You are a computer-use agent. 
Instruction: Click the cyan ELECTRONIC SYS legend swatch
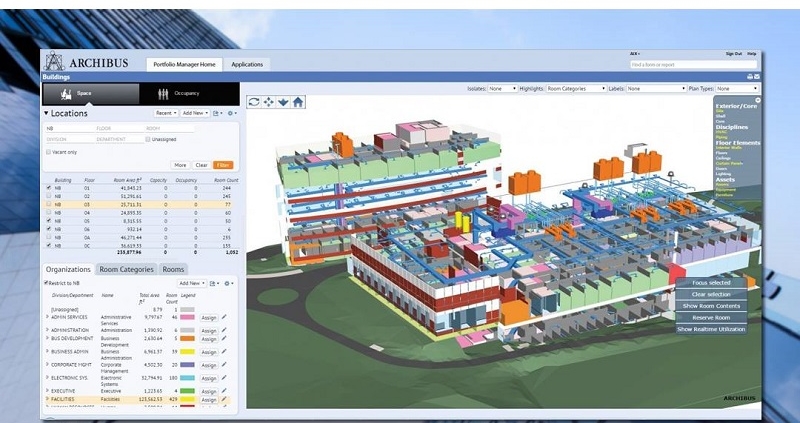(187, 378)
